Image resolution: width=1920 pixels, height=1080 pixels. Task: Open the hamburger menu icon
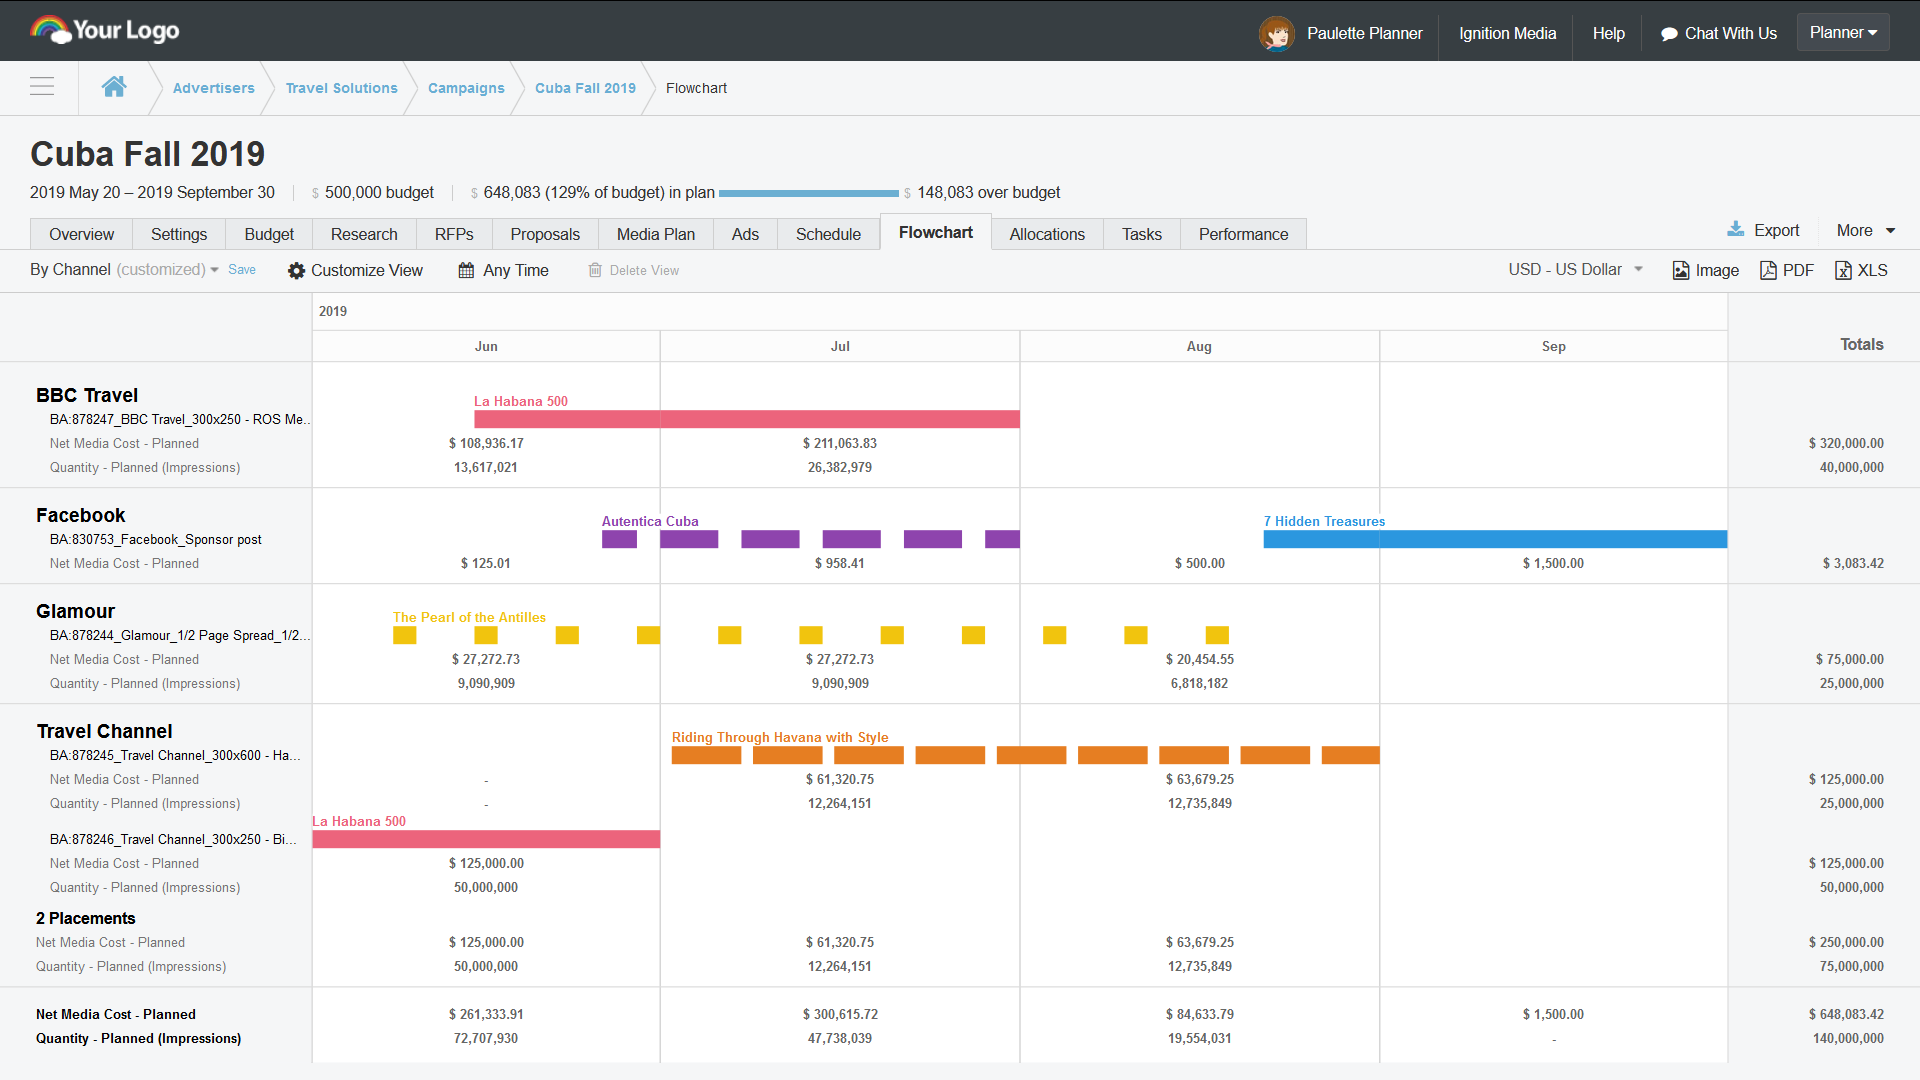click(x=42, y=87)
